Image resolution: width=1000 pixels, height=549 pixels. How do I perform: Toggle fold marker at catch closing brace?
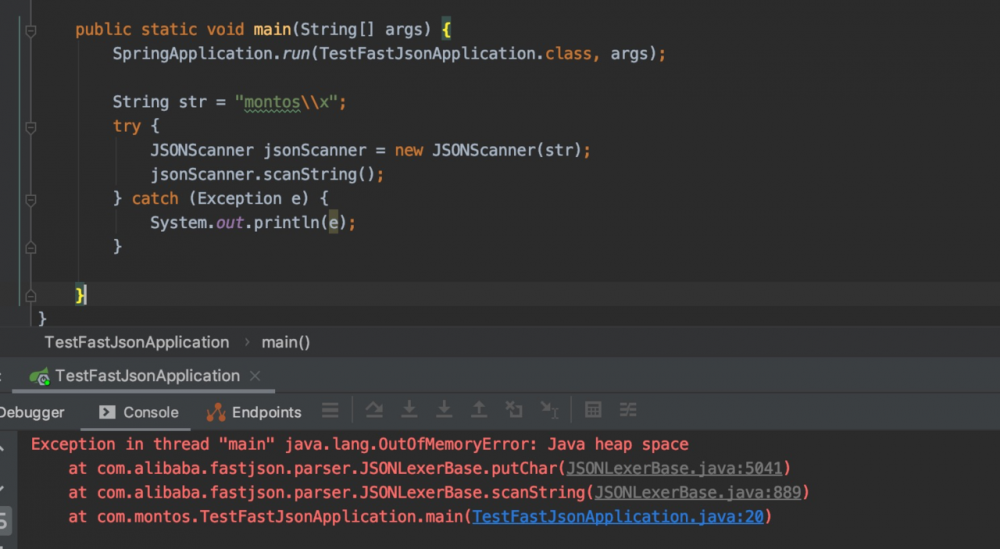(31, 247)
